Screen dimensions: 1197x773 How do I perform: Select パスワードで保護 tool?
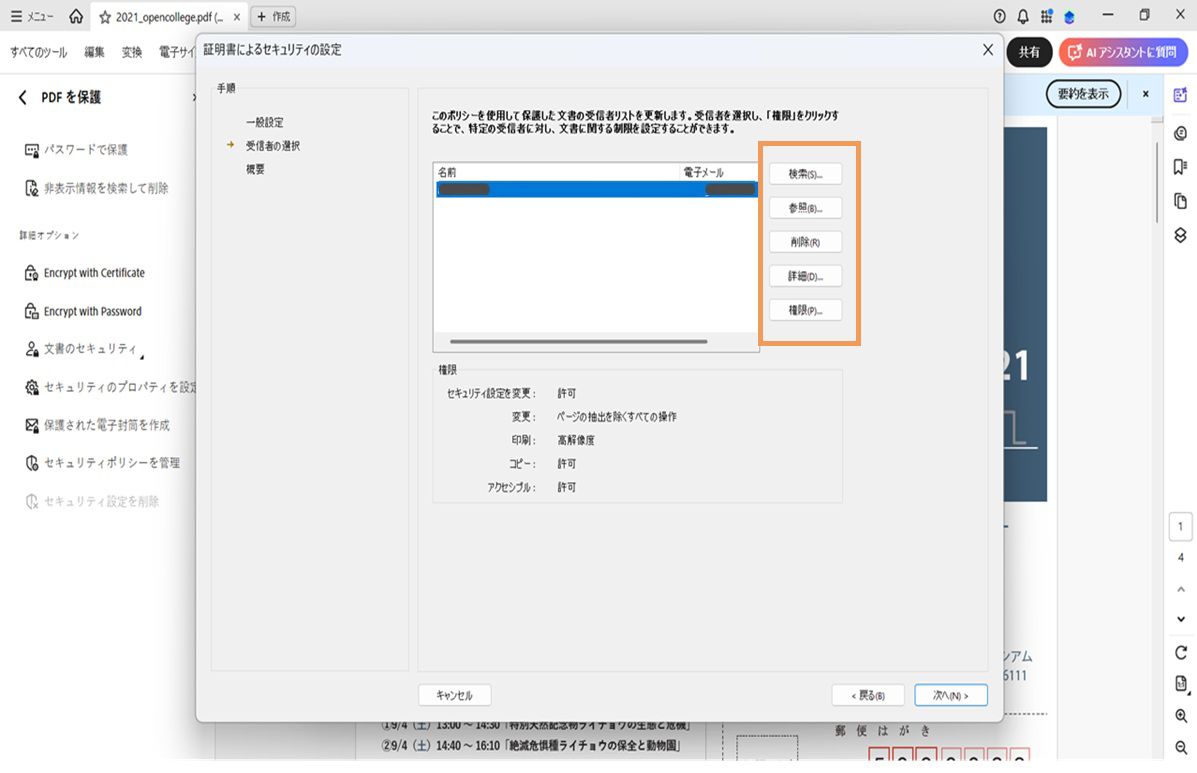(76, 150)
